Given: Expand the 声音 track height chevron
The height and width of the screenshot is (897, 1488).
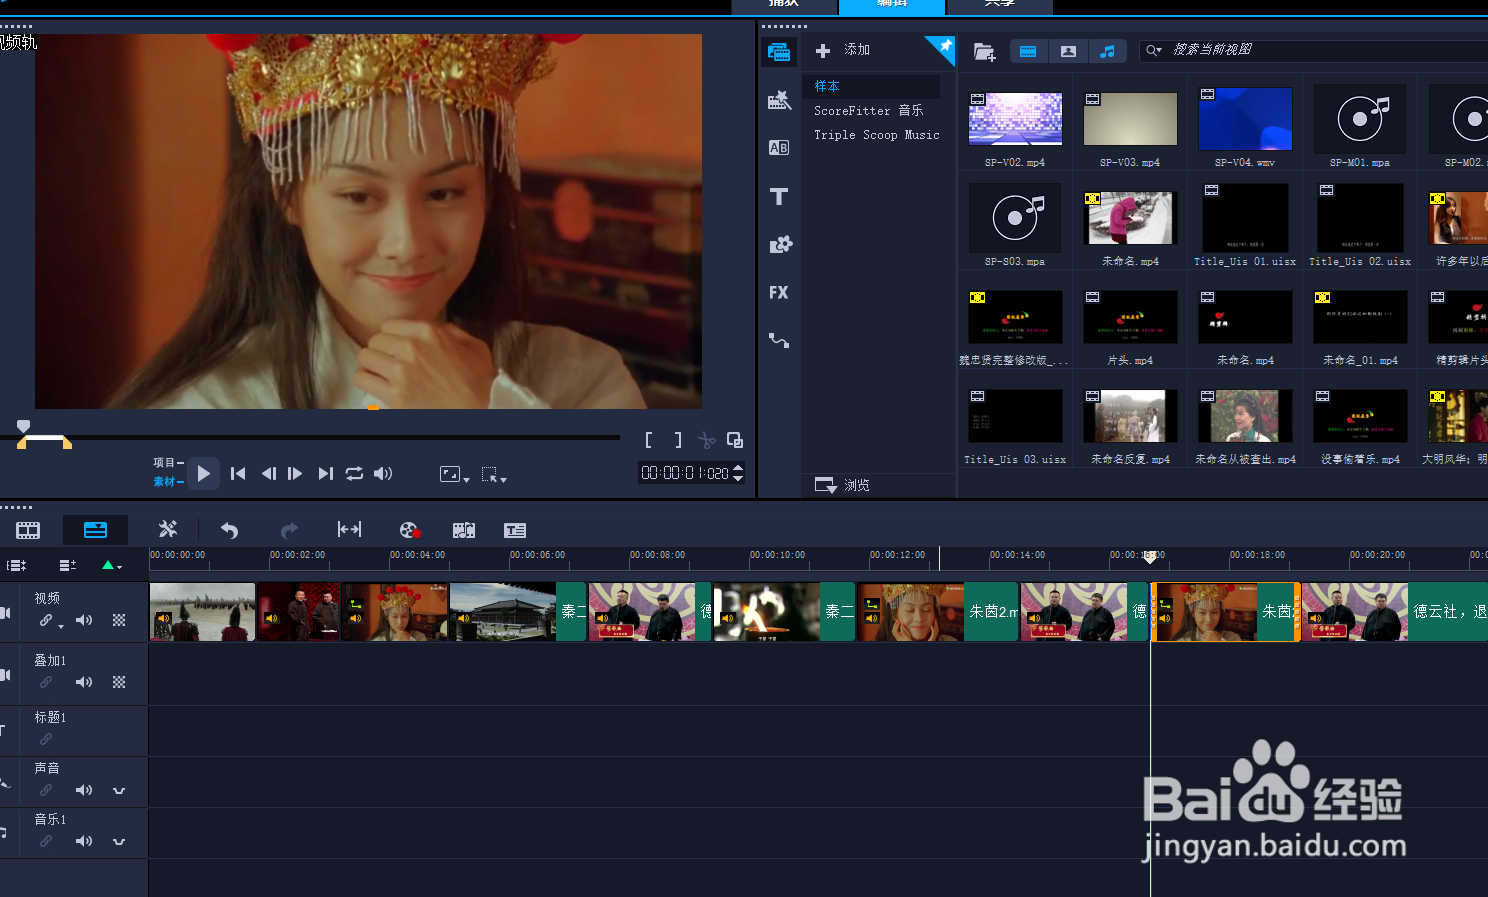Looking at the screenshot, I should pyautogui.click(x=119, y=790).
